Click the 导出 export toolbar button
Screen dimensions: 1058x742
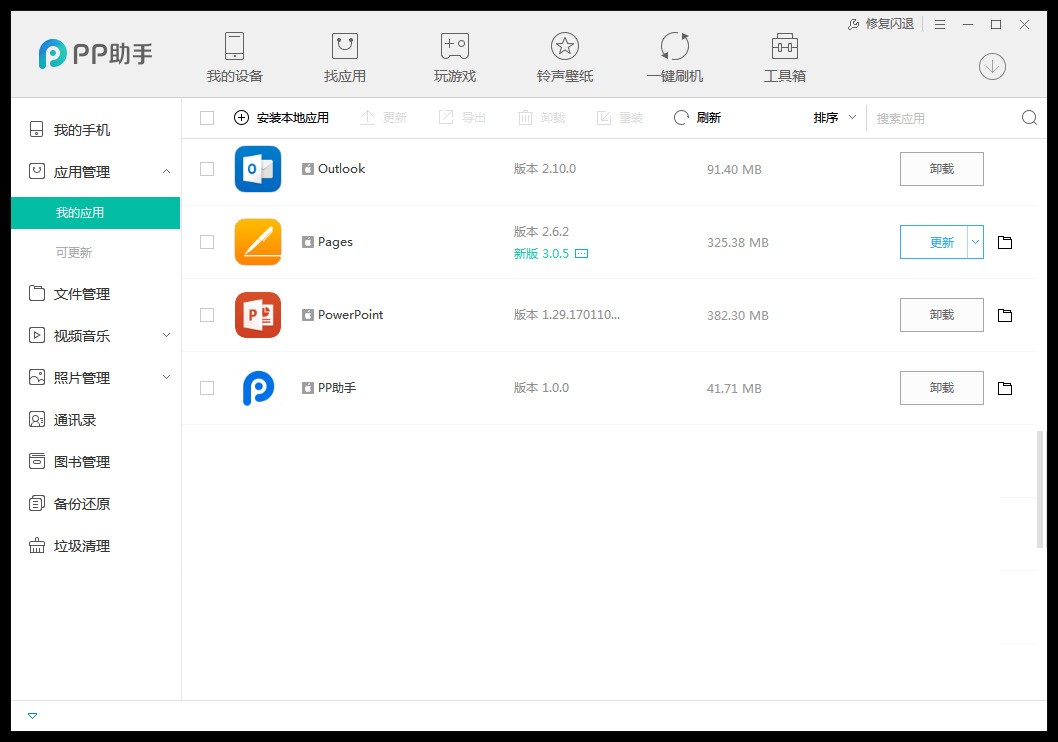[x=462, y=118]
